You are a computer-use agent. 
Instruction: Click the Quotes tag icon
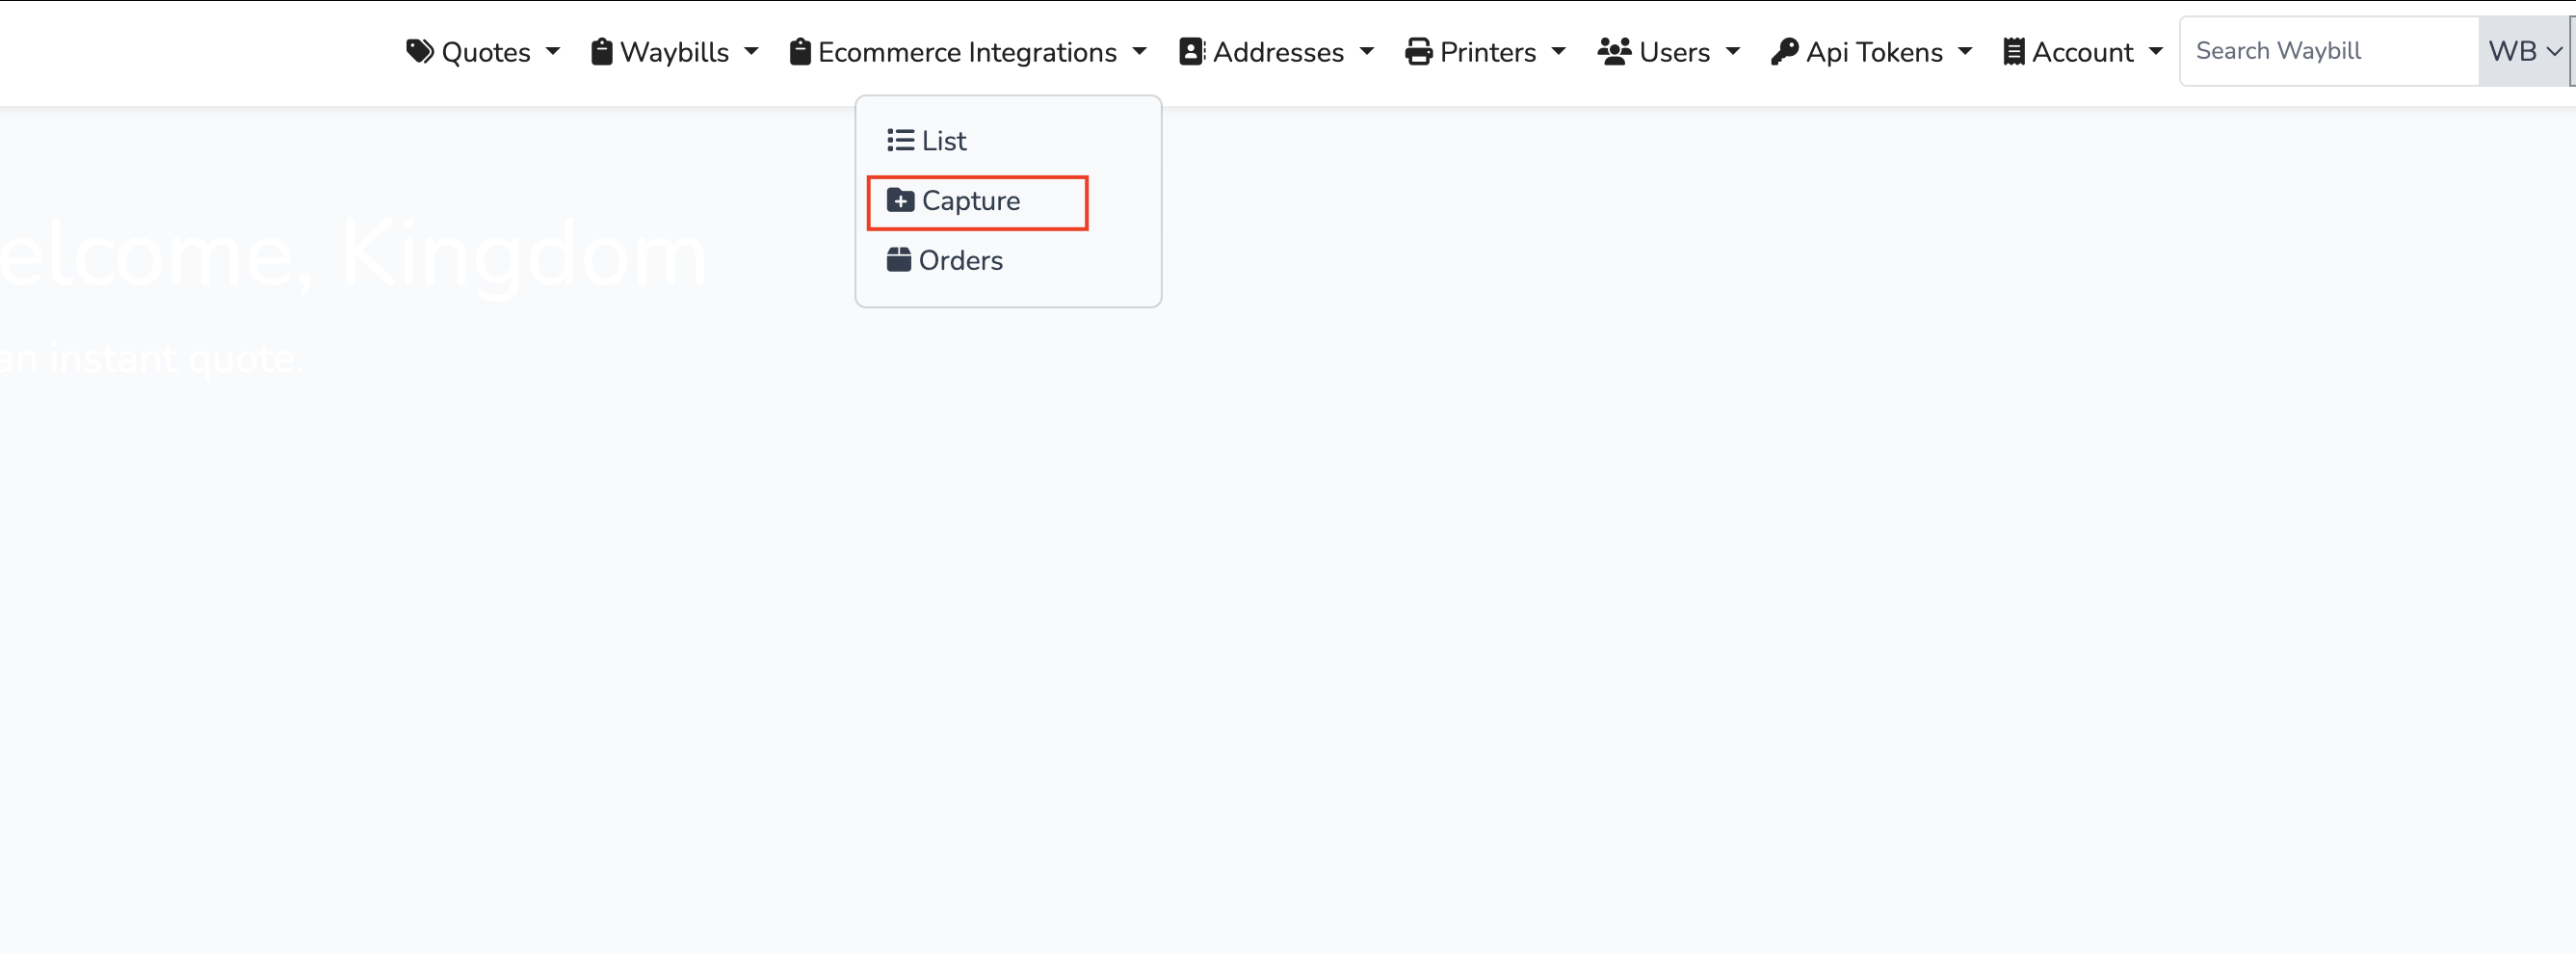coord(419,51)
